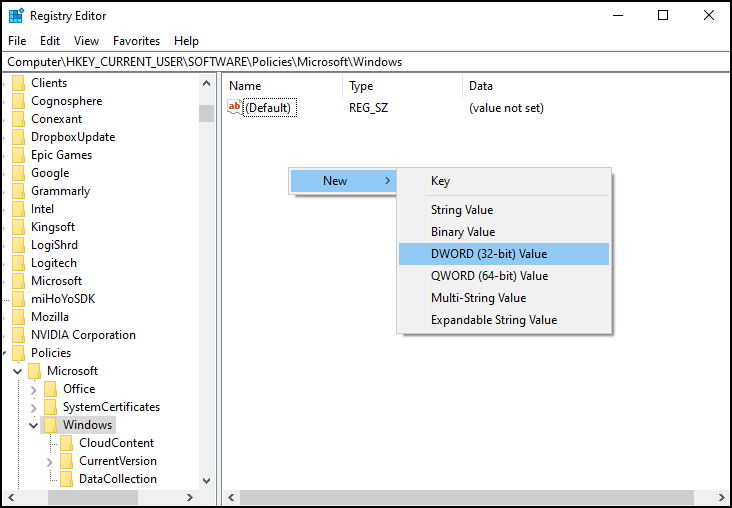Select the Epic Games key label
Screen dimensions: 732x508
(62, 155)
